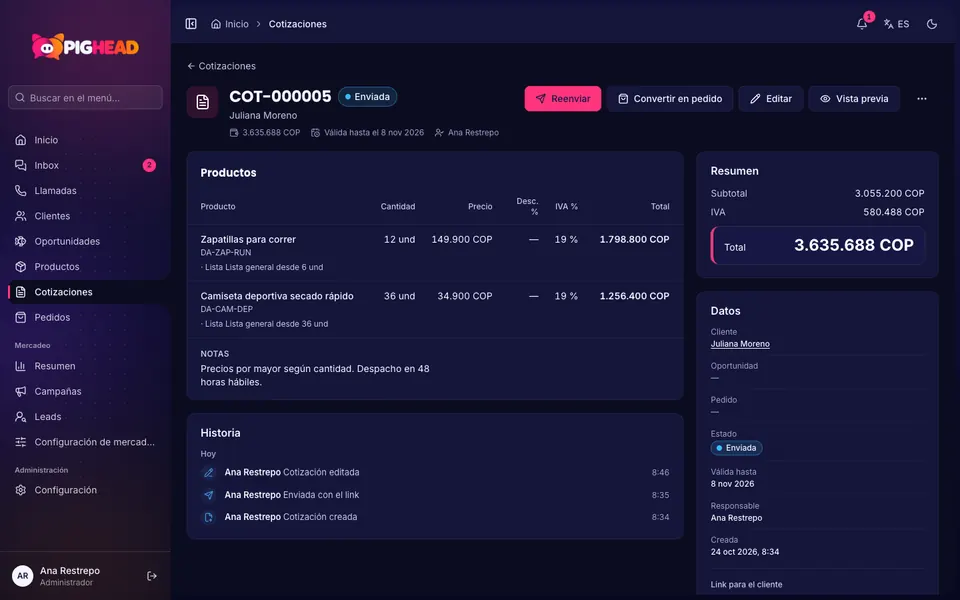Click the Ana Restrepo user profile avatar
960x600 pixels.
point(23,576)
